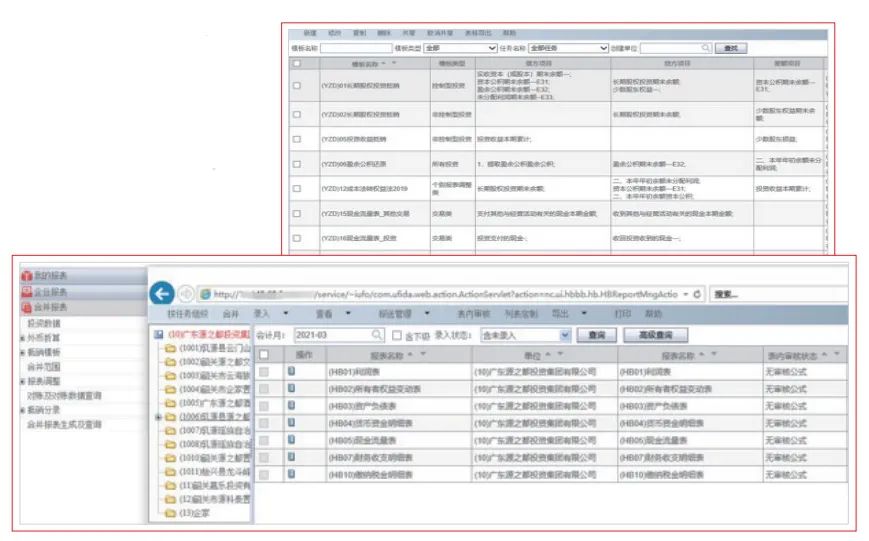Screen dimensions: 869x541
Task: Click the red icon of the second sidebar section
Action: pos(27,292)
